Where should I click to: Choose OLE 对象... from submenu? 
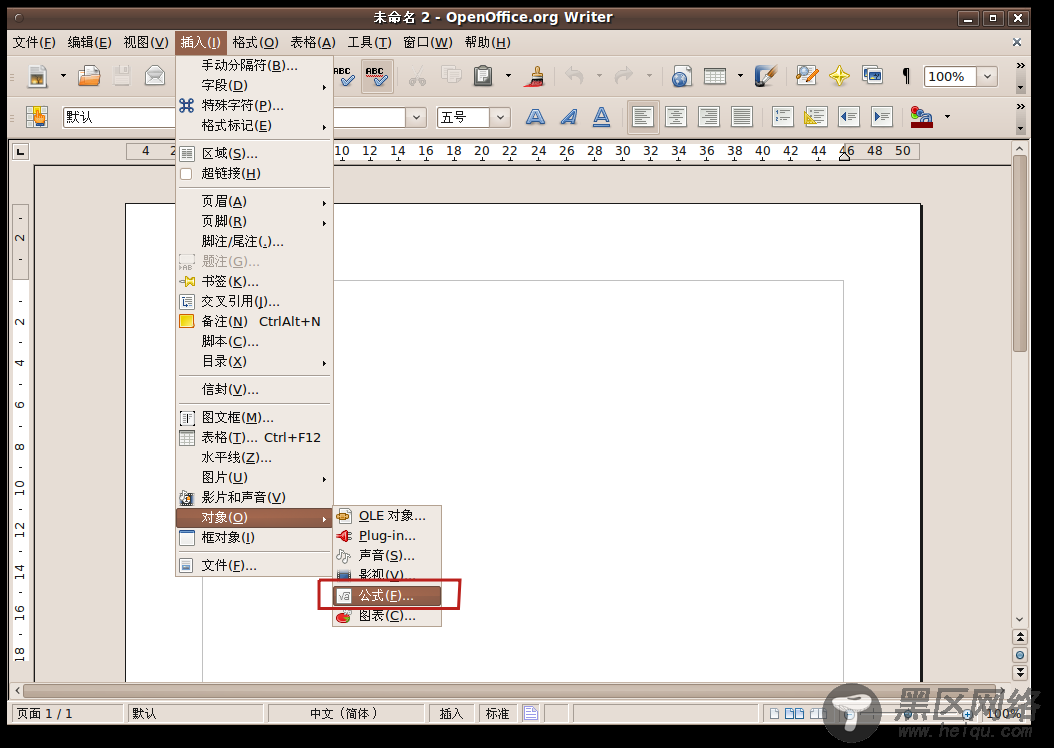387,515
